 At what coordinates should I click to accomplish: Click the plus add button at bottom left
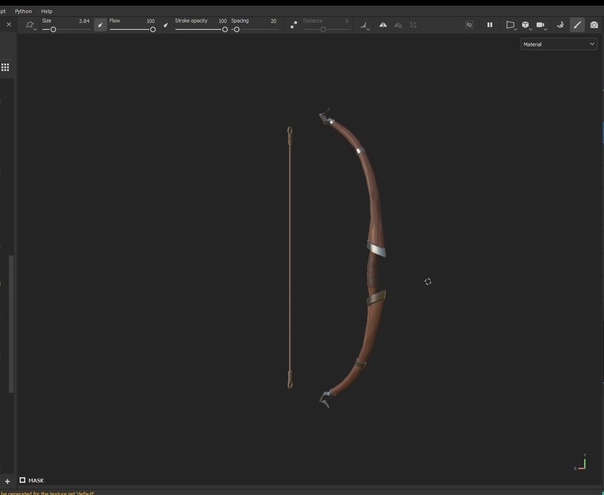coord(7,481)
